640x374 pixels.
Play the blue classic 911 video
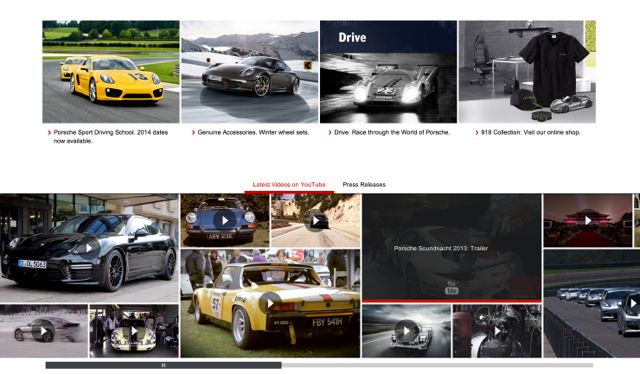tap(225, 220)
